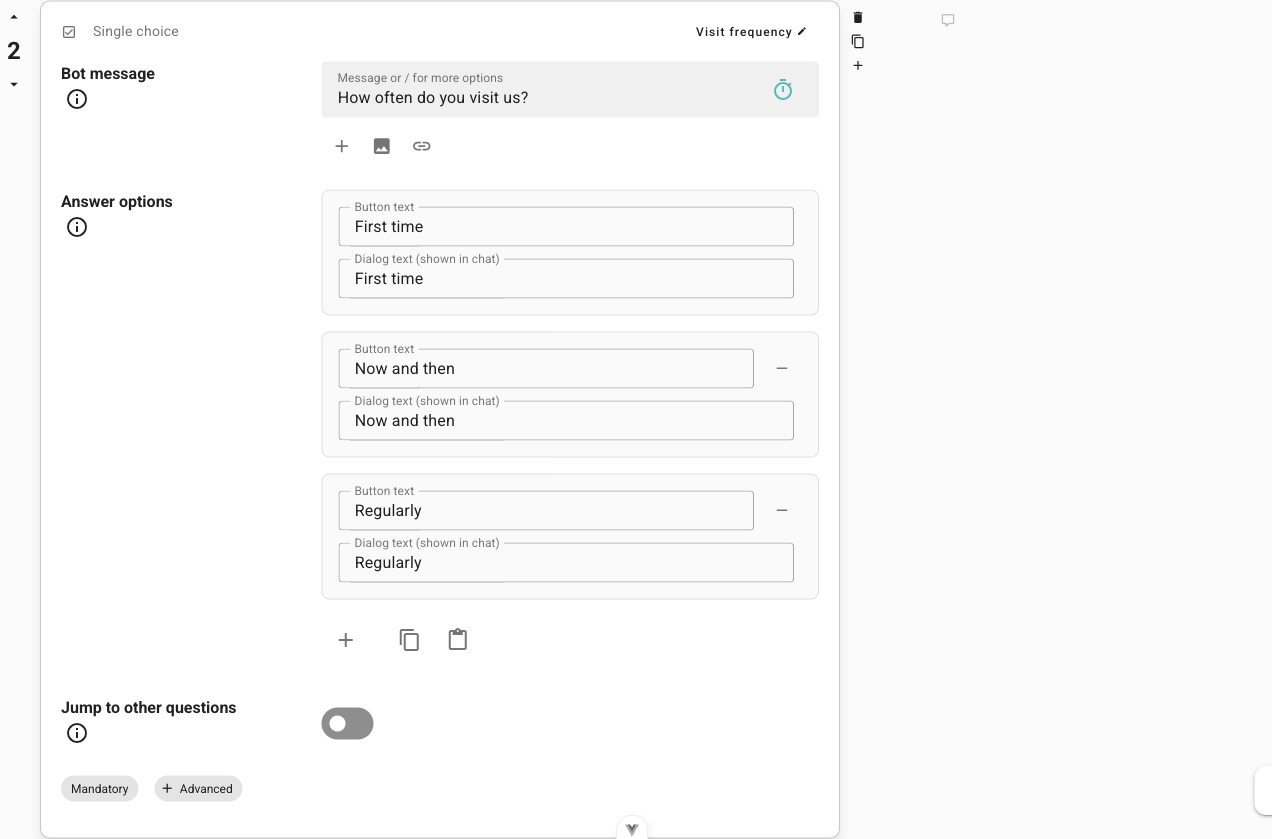Duplicate question using copy icon beside card

[858, 42]
